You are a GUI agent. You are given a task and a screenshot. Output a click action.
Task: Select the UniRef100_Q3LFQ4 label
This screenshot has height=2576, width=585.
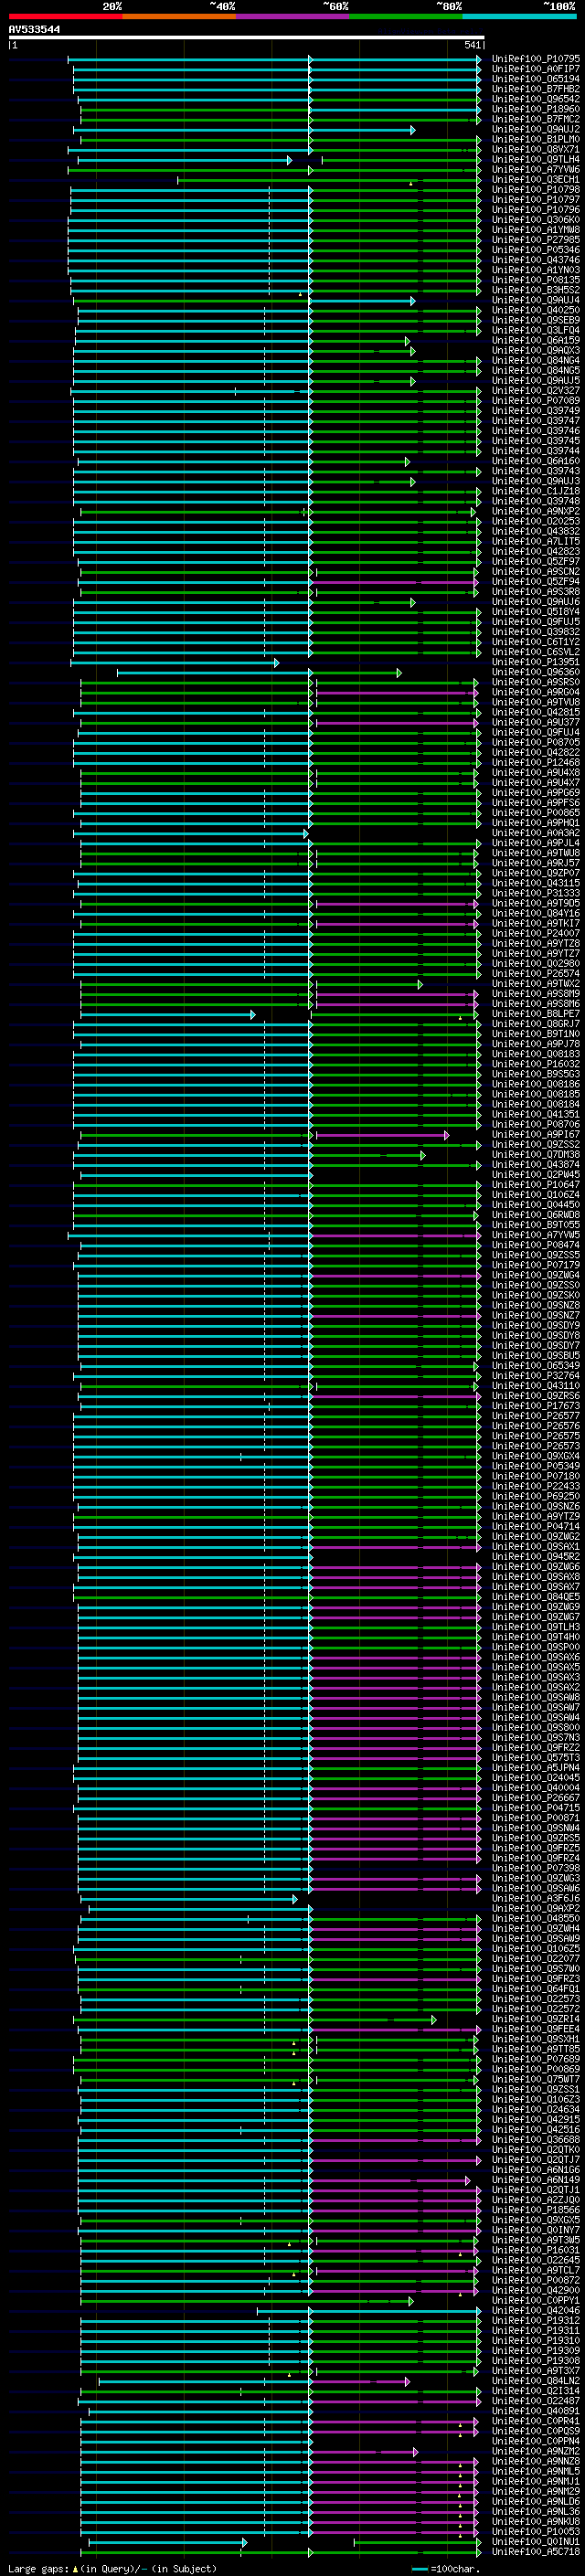[x=536, y=330]
